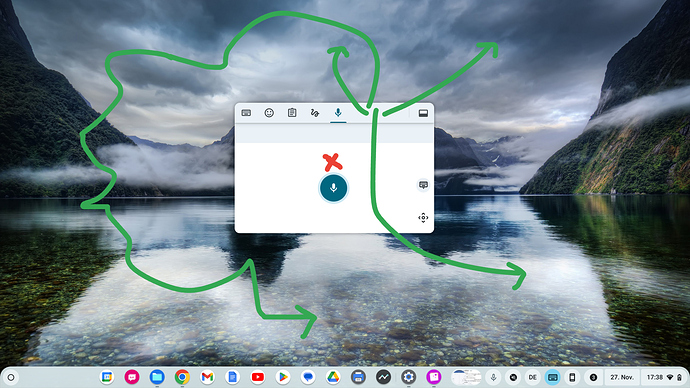
Task: Hide the on-screen keyboard
Action: click(423, 185)
